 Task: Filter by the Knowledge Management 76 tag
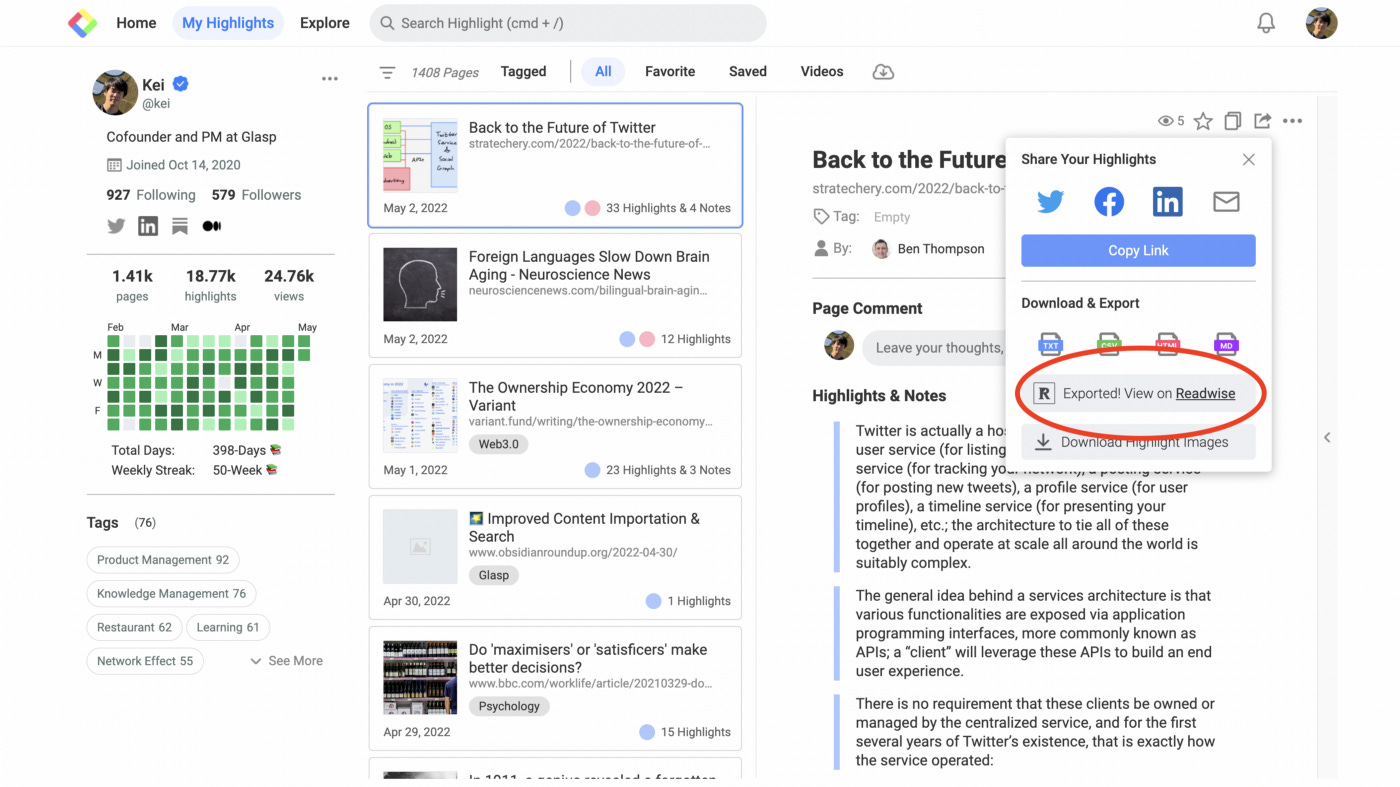tap(171, 594)
